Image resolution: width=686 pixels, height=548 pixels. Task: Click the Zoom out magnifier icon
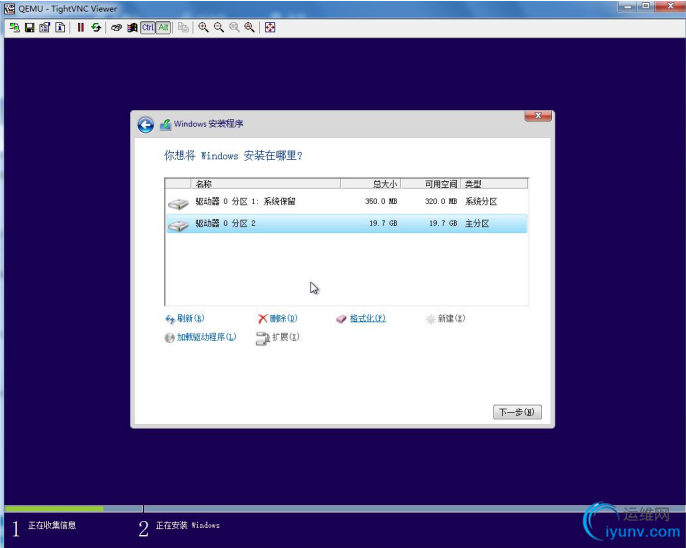click(218, 28)
